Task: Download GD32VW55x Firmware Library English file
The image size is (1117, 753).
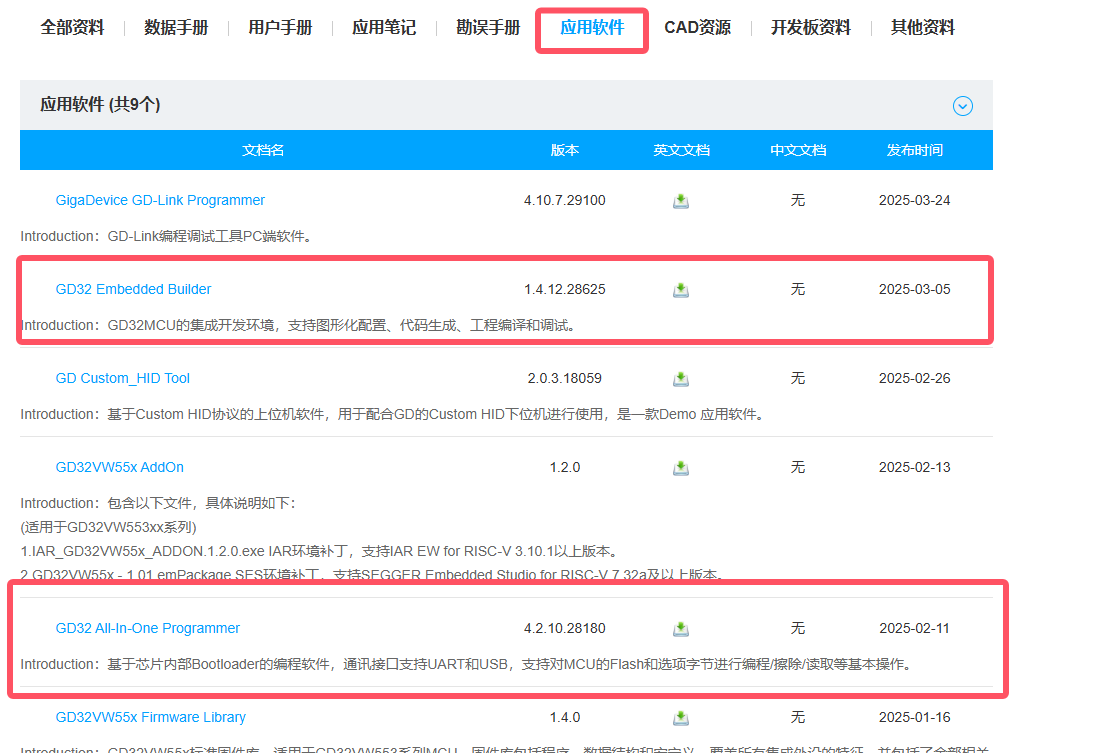Action: tap(681, 718)
